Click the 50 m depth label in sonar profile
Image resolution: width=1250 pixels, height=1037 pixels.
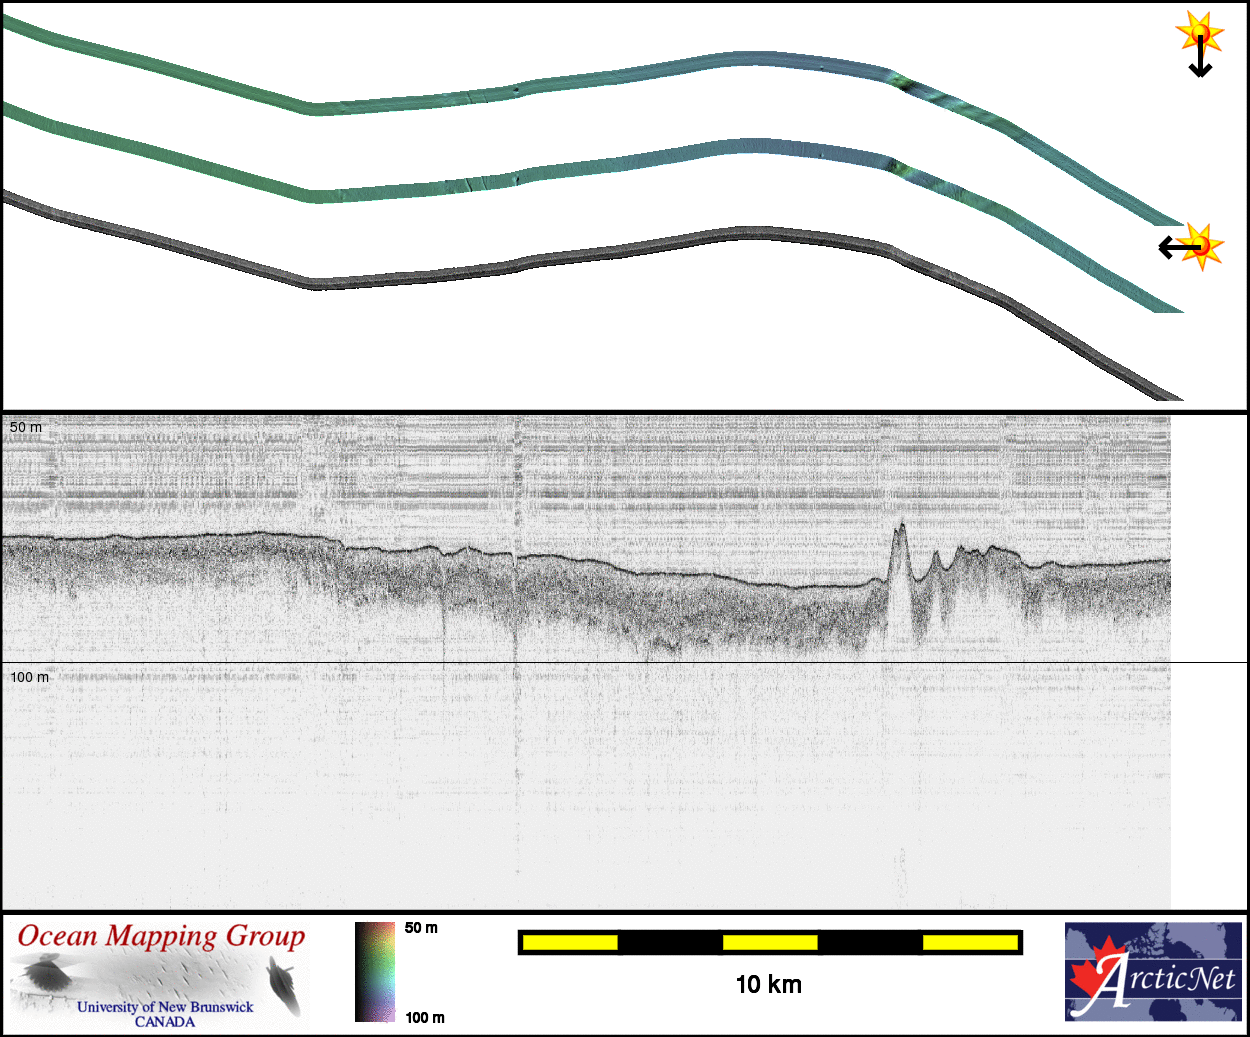pyautogui.click(x=26, y=427)
